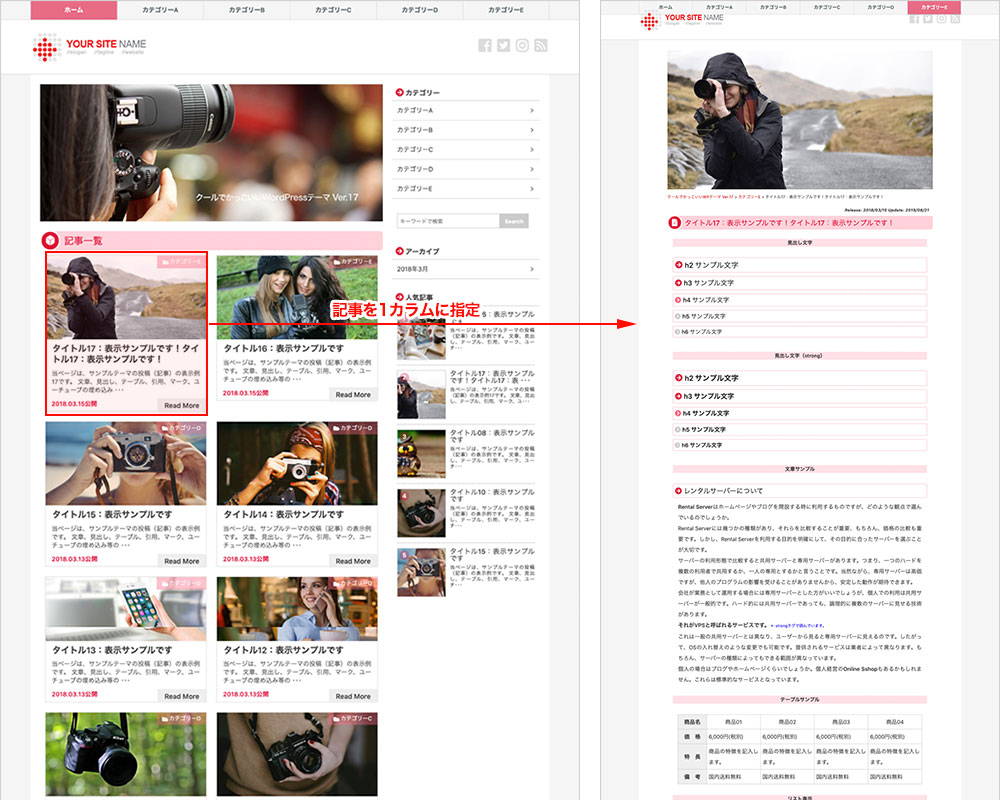Click the hero camera banner image
The width and height of the screenshot is (1000, 800).
point(211,152)
